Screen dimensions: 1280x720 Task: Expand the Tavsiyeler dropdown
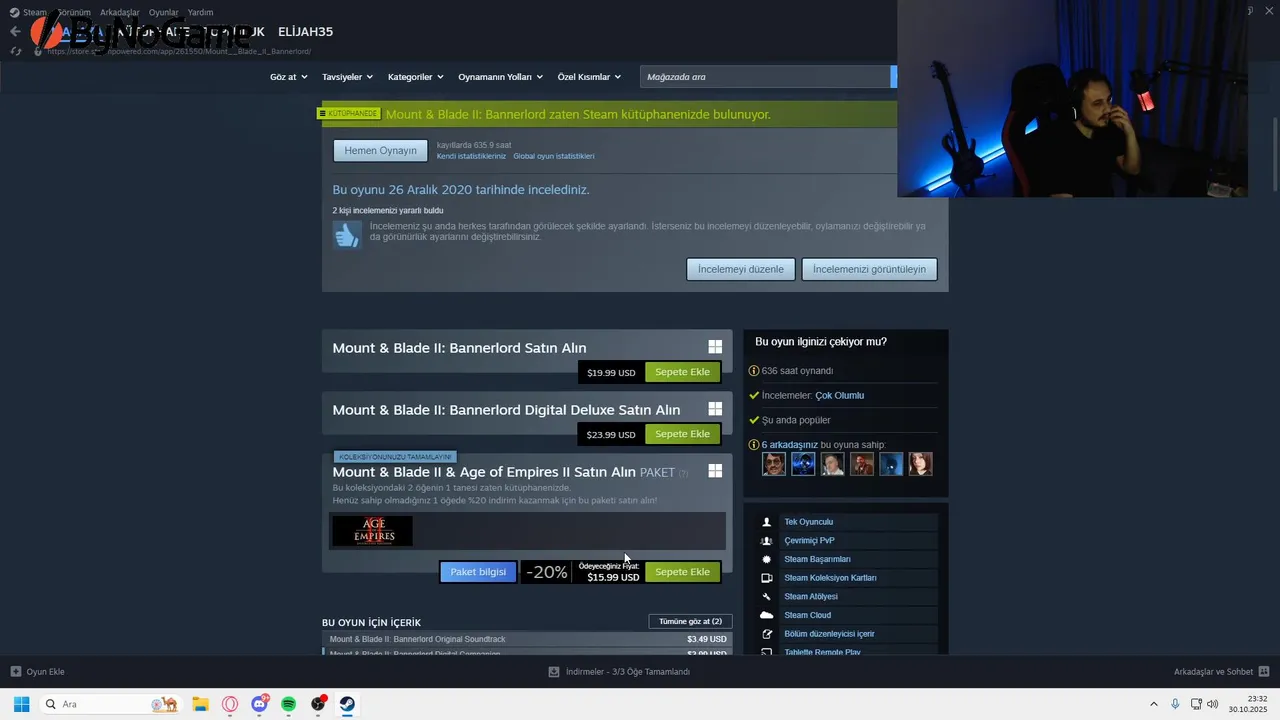[347, 77]
